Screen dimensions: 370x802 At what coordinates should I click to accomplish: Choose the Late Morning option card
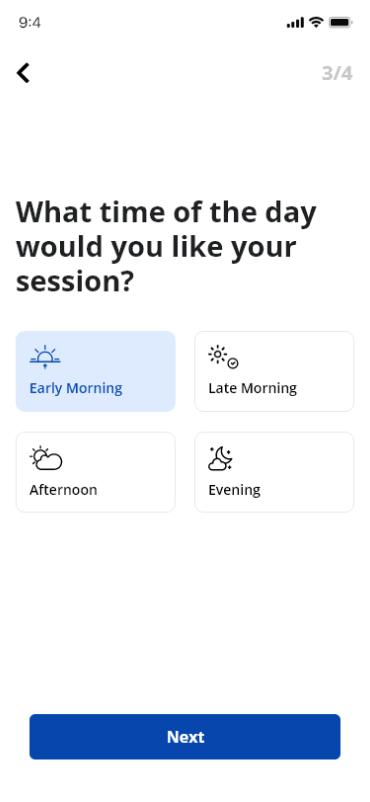[274, 371]
